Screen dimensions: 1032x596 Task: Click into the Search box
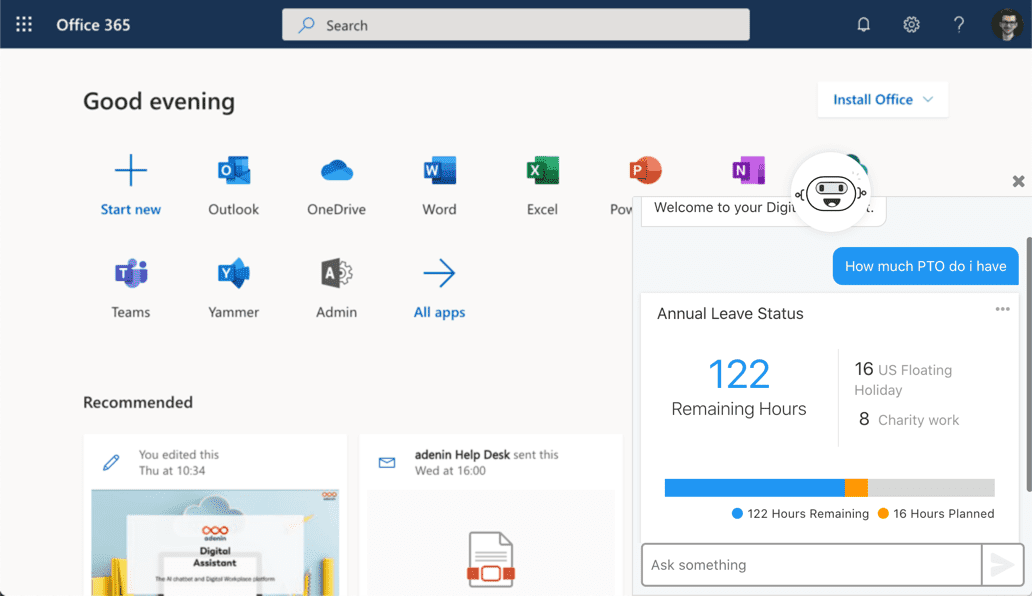pos(516,25)
